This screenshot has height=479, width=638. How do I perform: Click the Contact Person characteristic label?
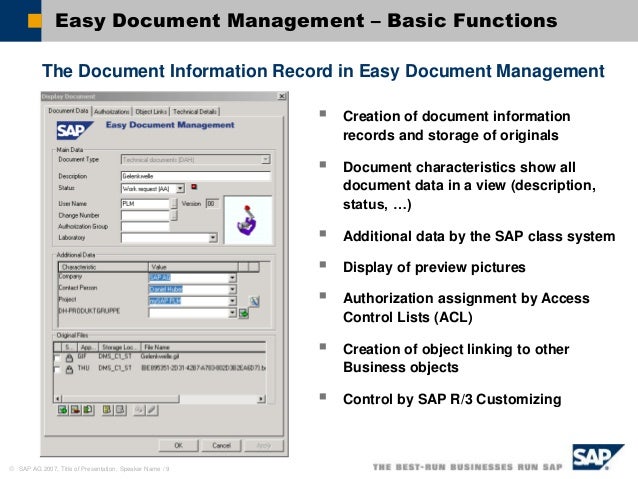point(78,288)
